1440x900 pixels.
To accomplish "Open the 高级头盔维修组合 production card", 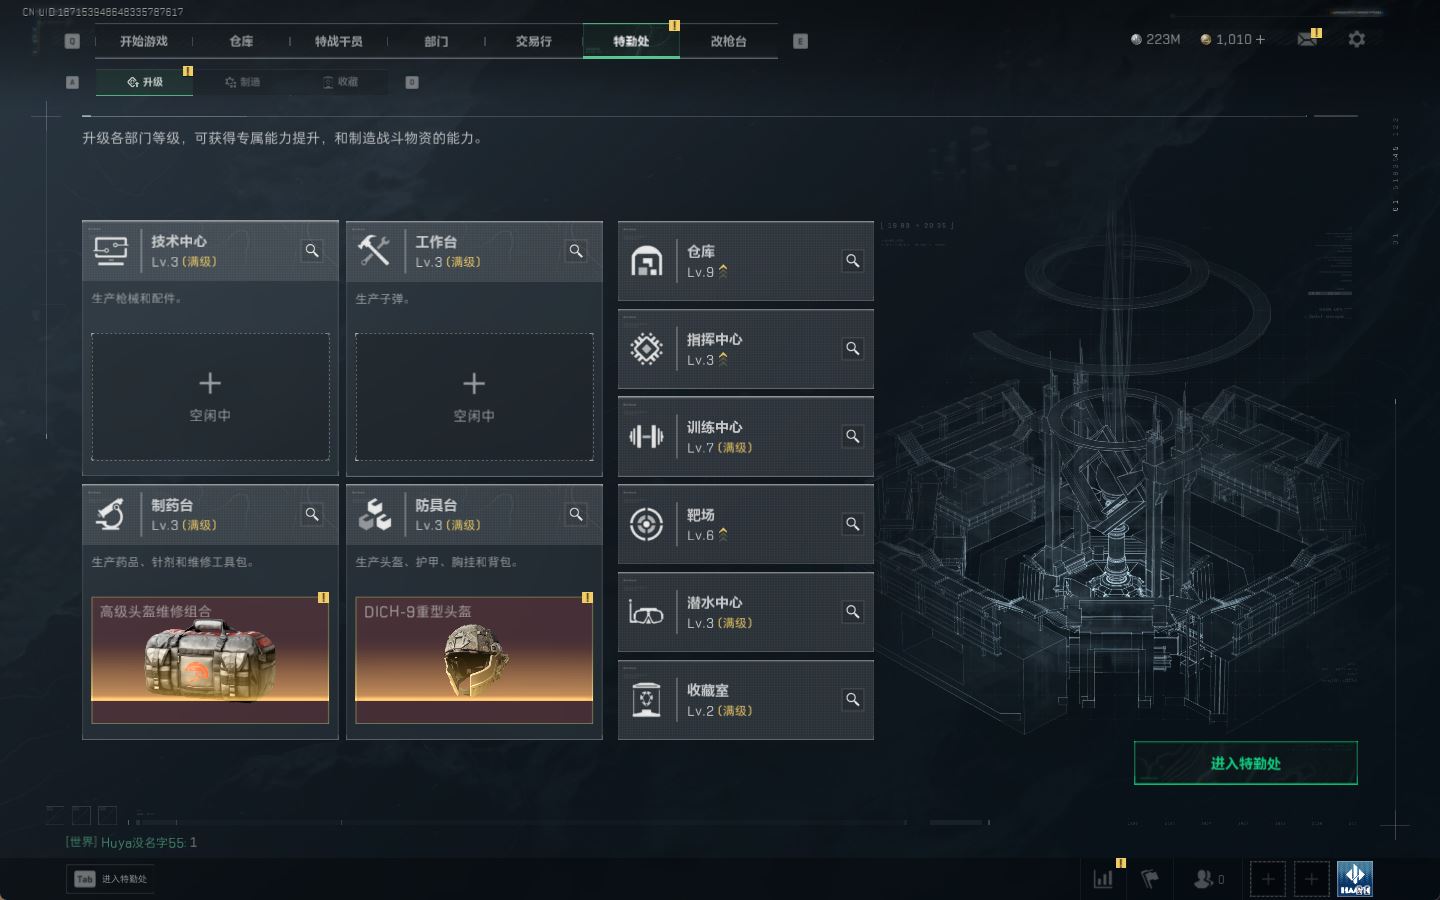I will (210, 660).
